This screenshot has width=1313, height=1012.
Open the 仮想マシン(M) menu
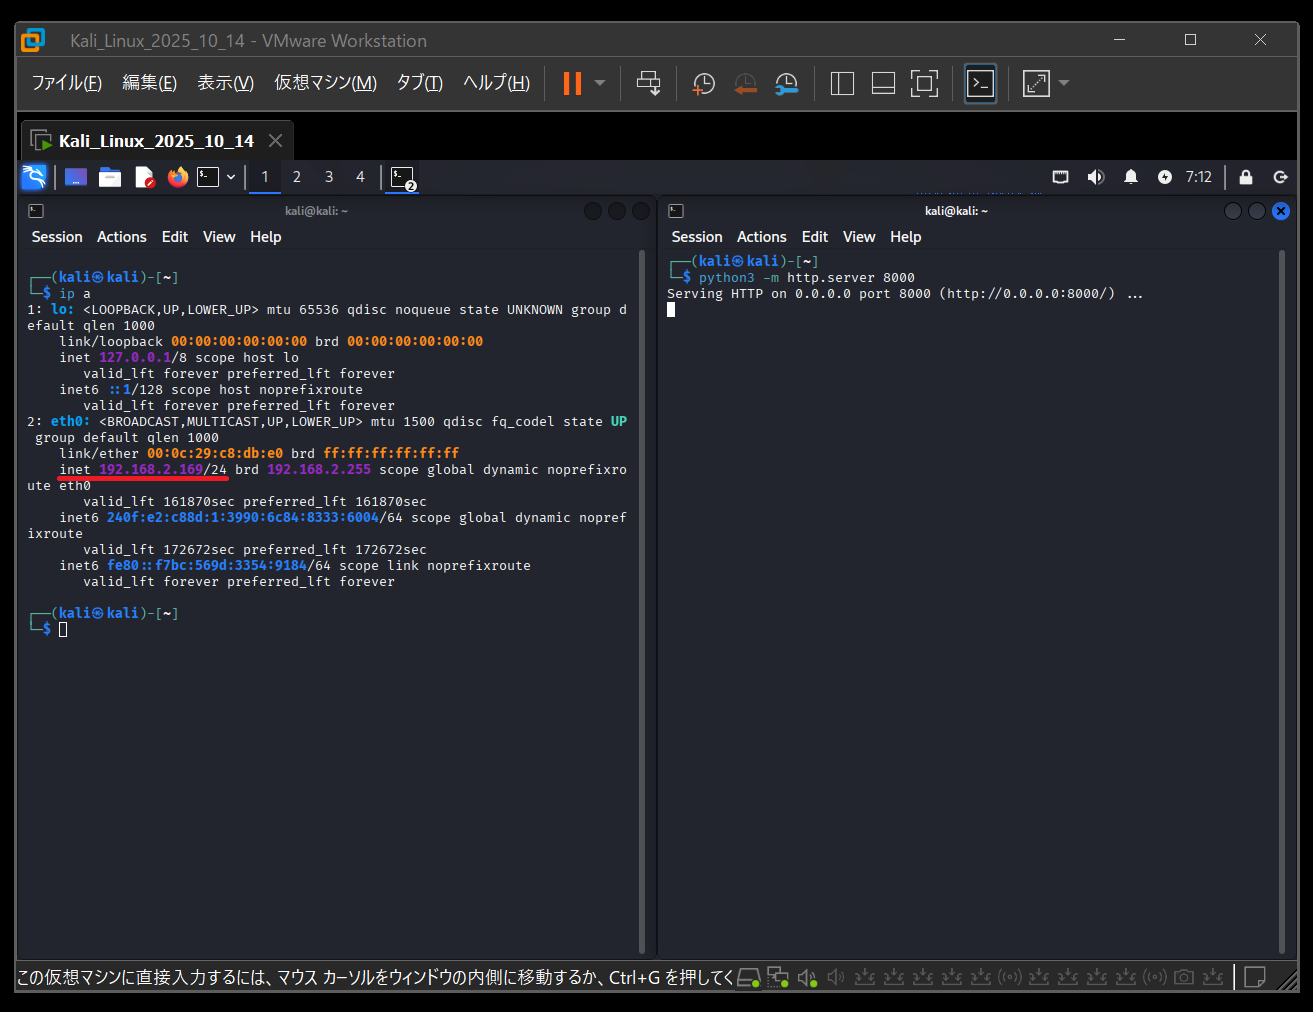tap(325, 83)
